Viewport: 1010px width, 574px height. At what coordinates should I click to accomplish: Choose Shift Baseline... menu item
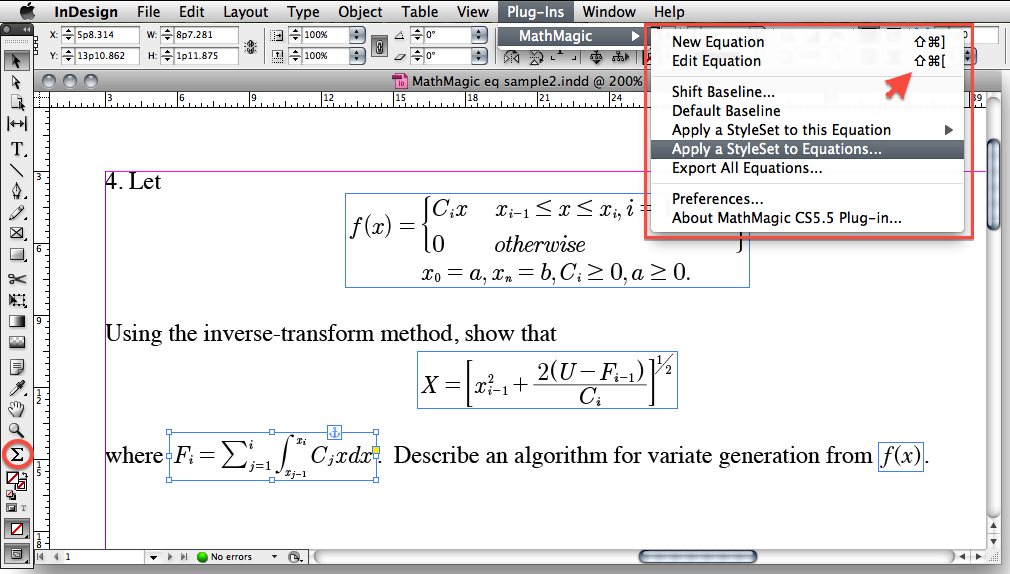[808, 91]
